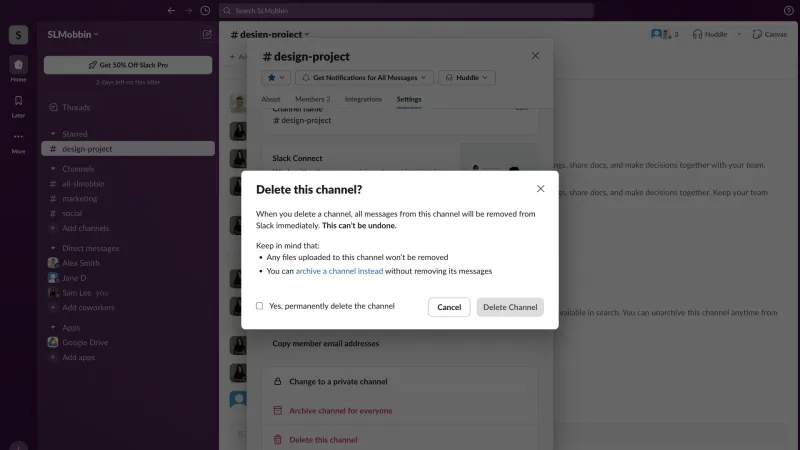Check 'Yes, permanently delete the channel' box
The width and height of the screenshot is (800, 450).
[x=259, y=306]
